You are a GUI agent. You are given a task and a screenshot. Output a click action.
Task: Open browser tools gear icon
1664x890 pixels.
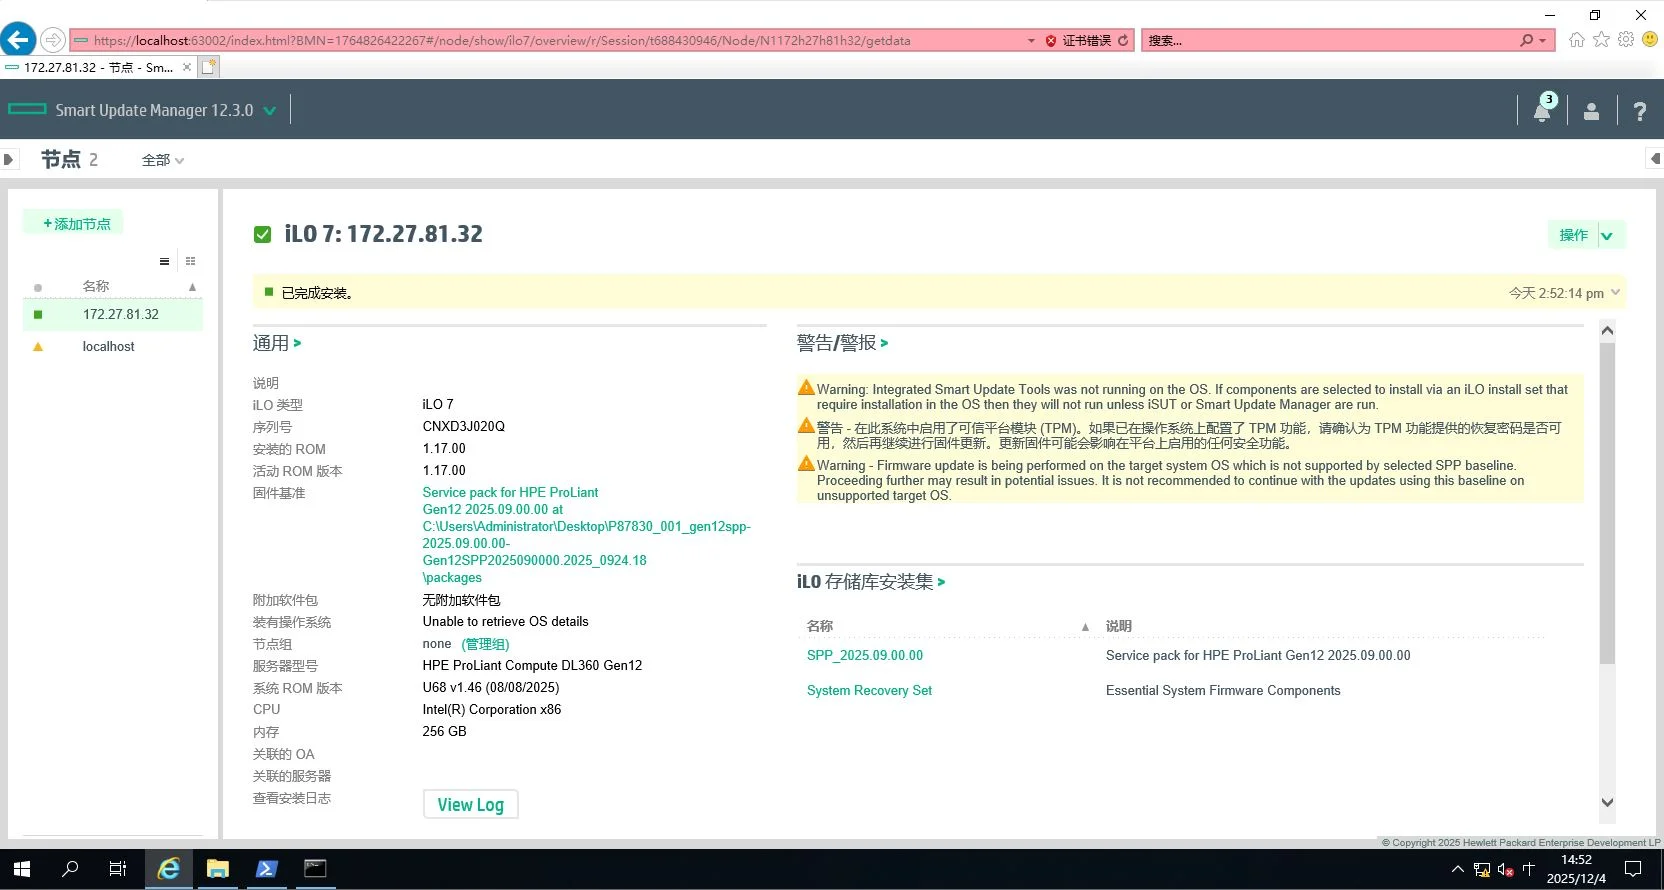[x=1626, y=40]
